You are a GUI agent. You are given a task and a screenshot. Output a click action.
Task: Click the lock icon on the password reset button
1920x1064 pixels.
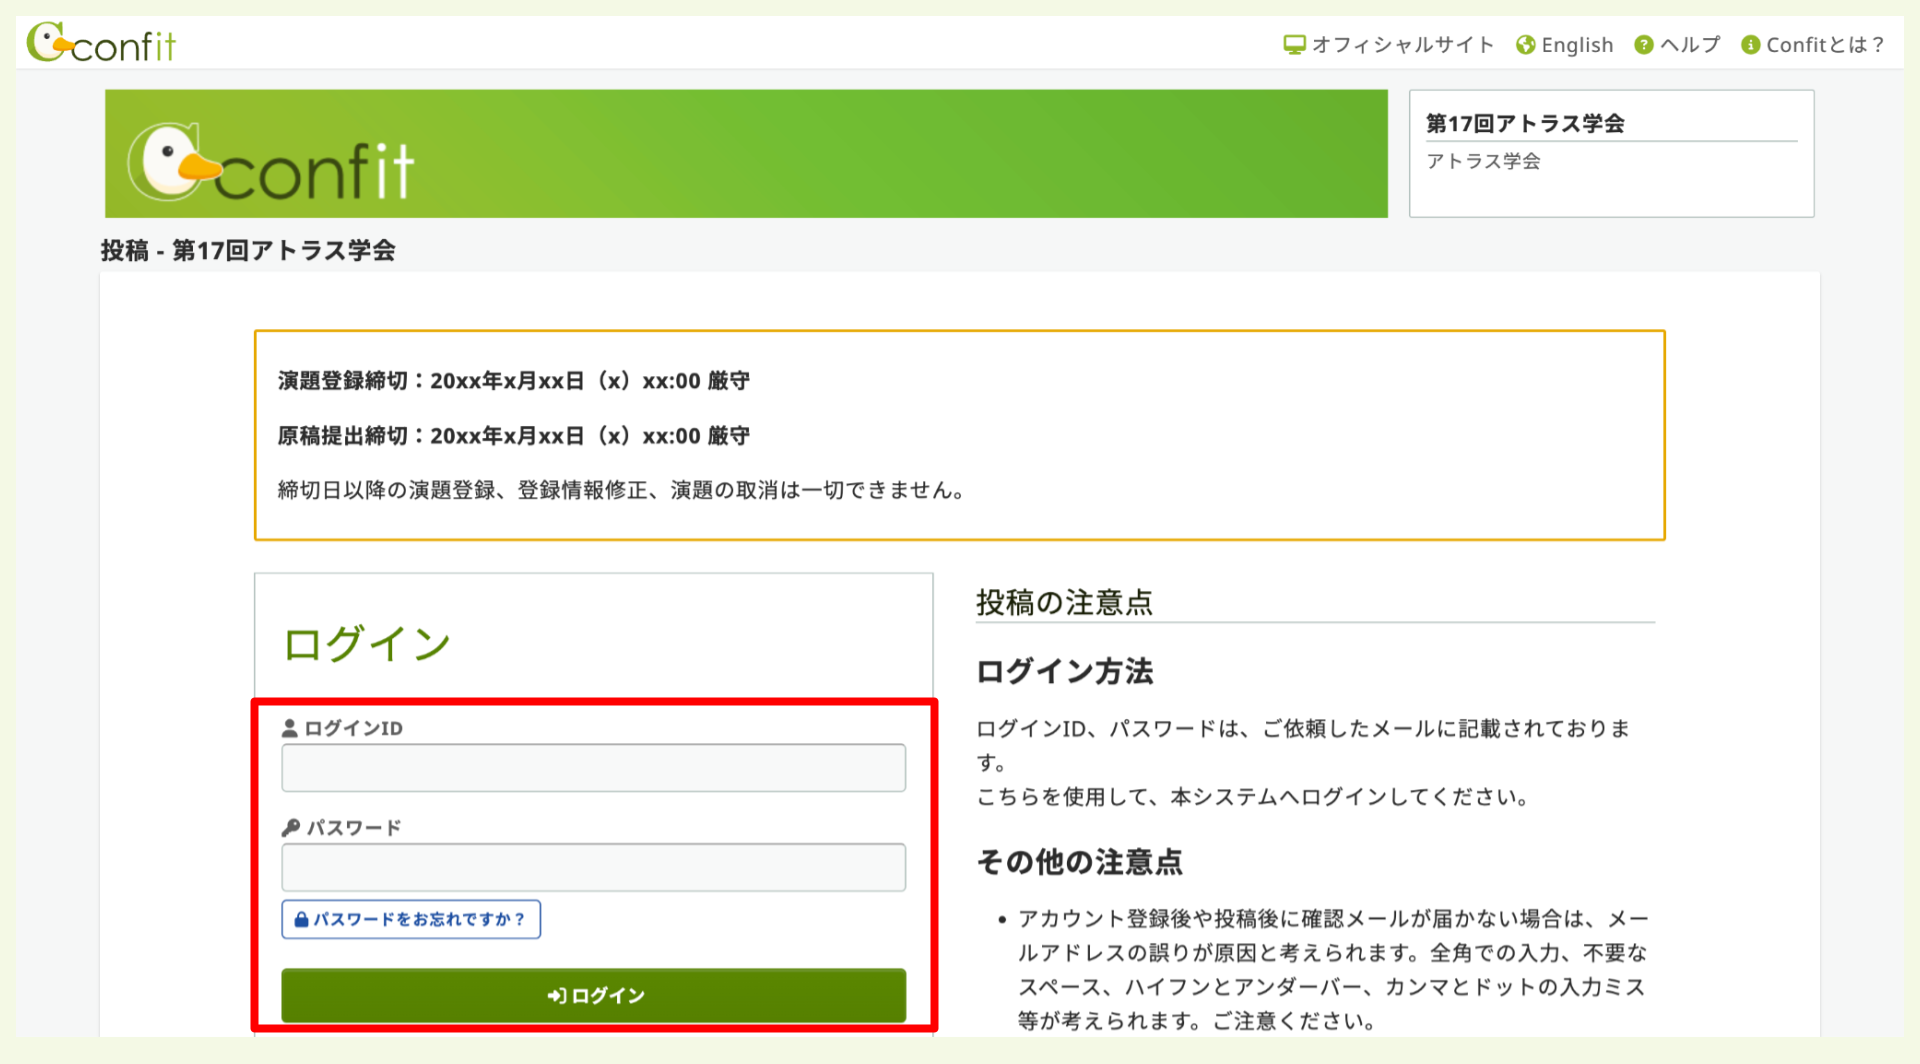tap(301, 919)
